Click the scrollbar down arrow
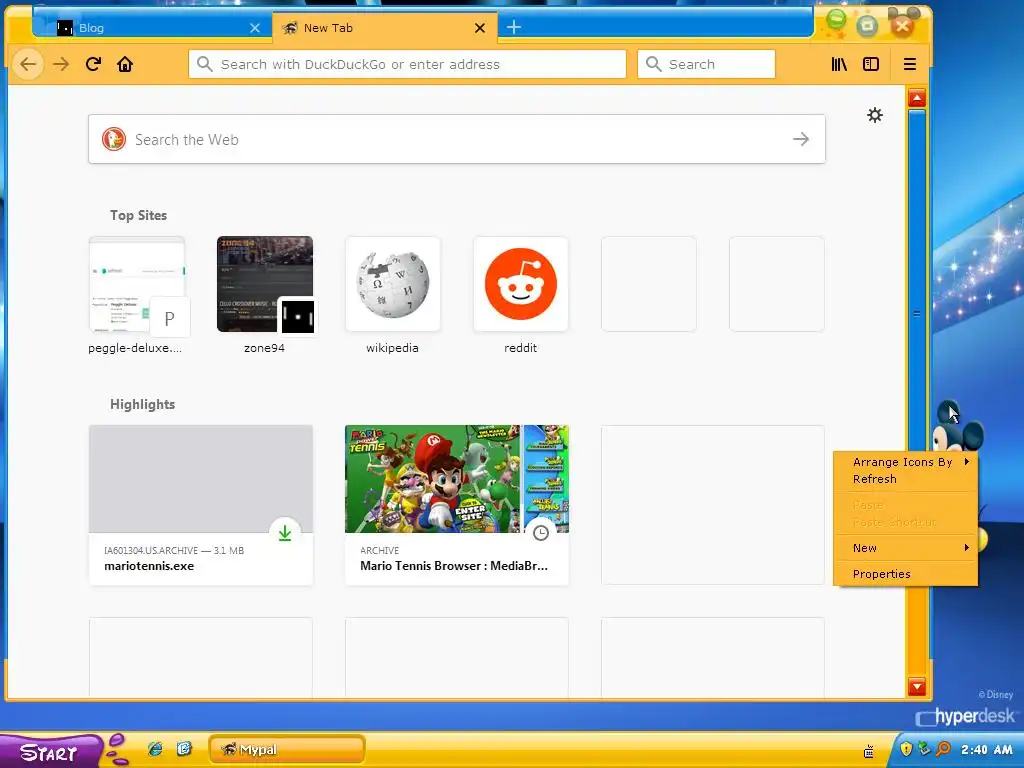 pos(917,686)
